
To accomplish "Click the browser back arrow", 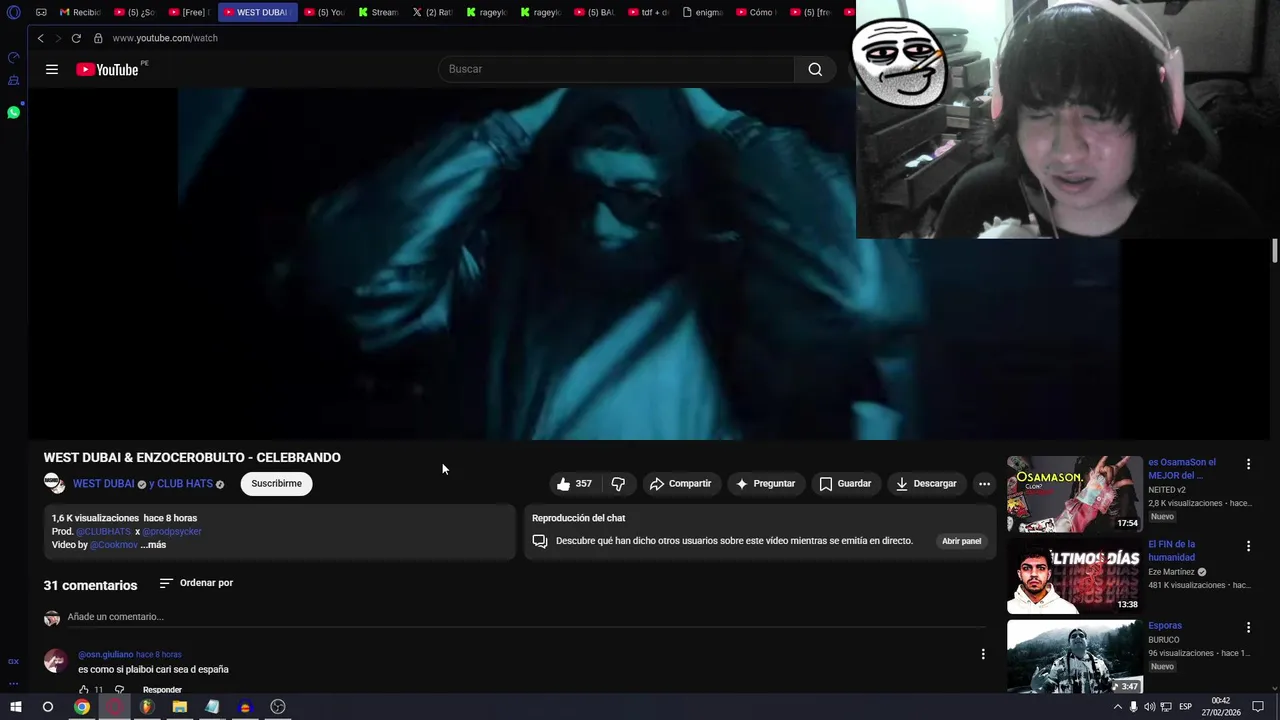I will click(x=40, y=38).
